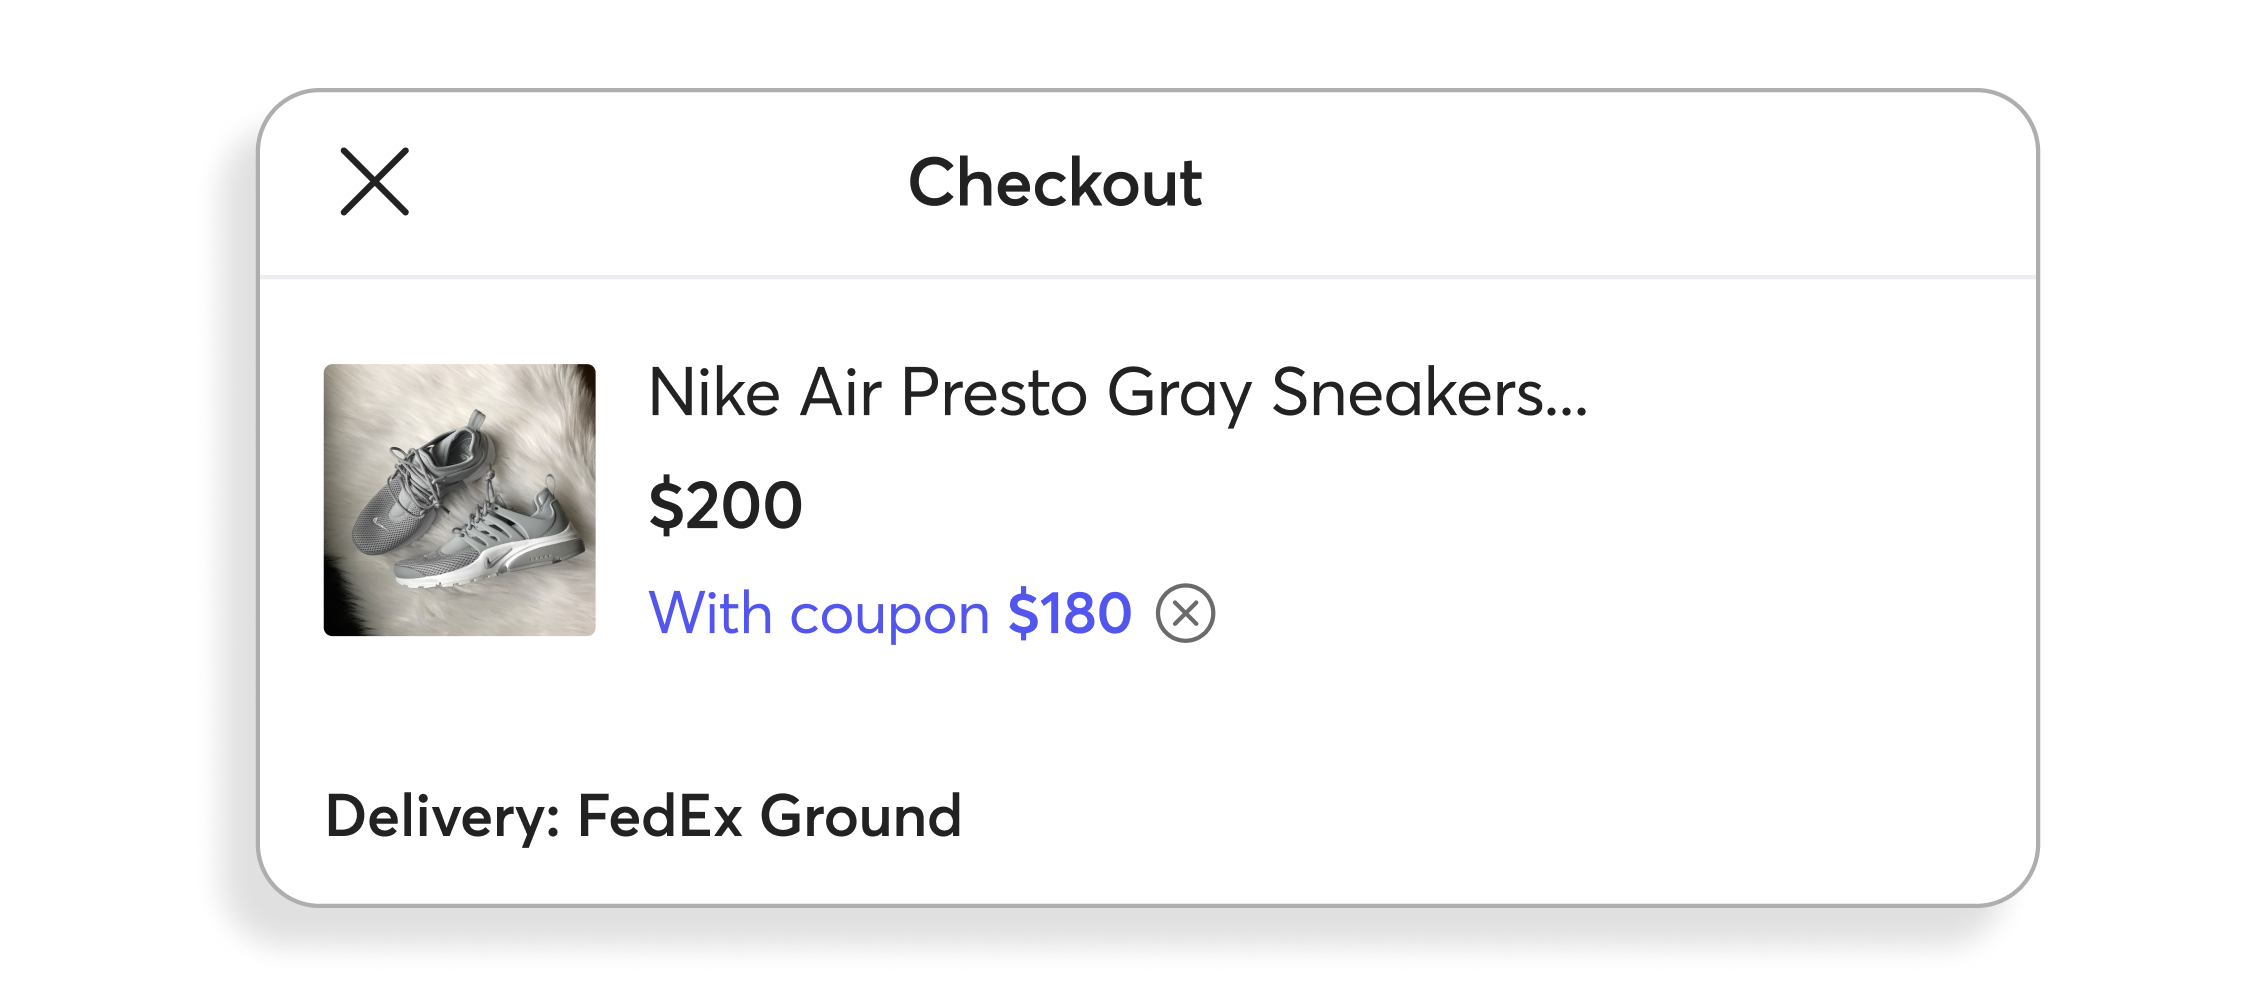This screenshot has width=2248, height=996.
Task: Open the gray sneakers product thumbnail
Action: [459, 499]
